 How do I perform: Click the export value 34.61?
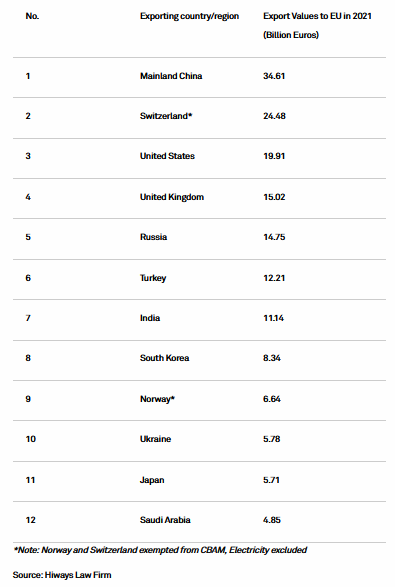[274, 76]
